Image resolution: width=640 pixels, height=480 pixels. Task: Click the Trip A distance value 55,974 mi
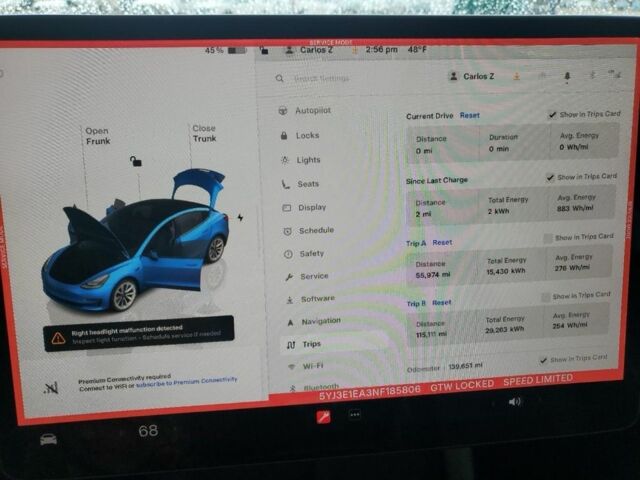point(433,275)
